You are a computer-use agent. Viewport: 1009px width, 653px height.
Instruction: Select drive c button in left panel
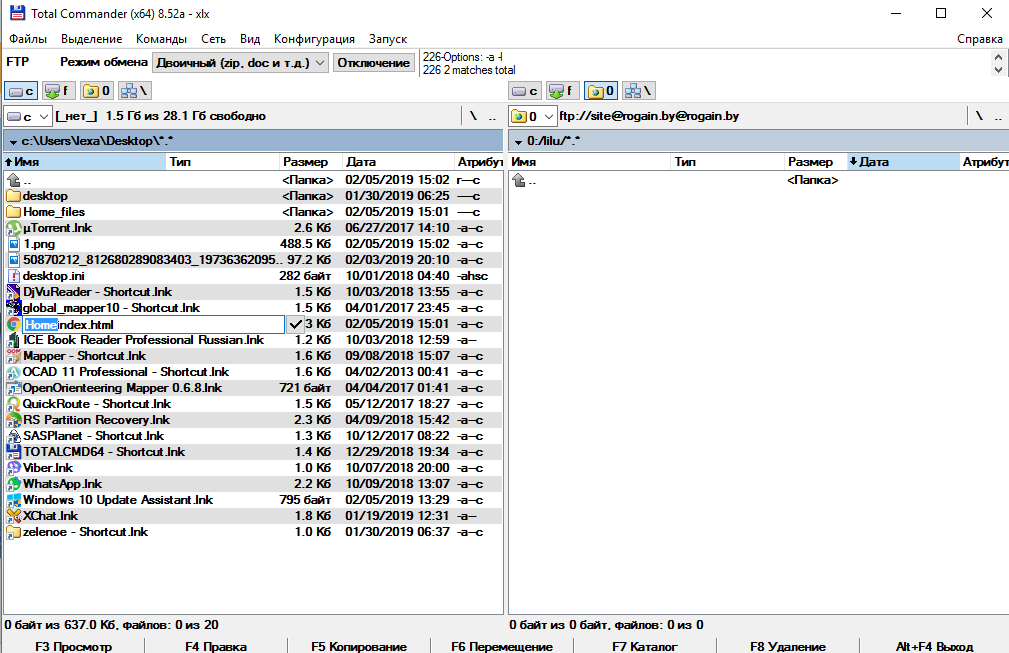(21, 91)
